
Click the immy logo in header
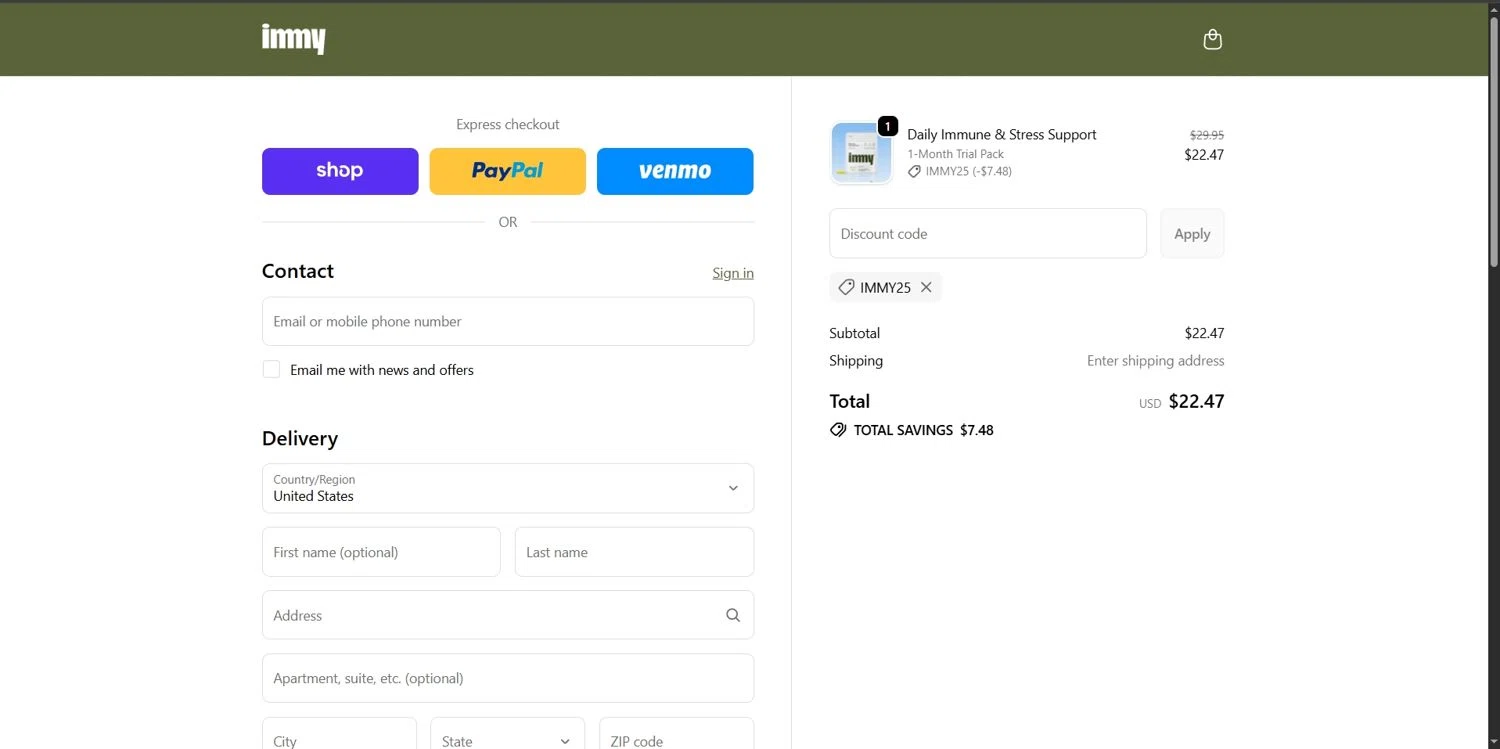(x=293, y=39)
